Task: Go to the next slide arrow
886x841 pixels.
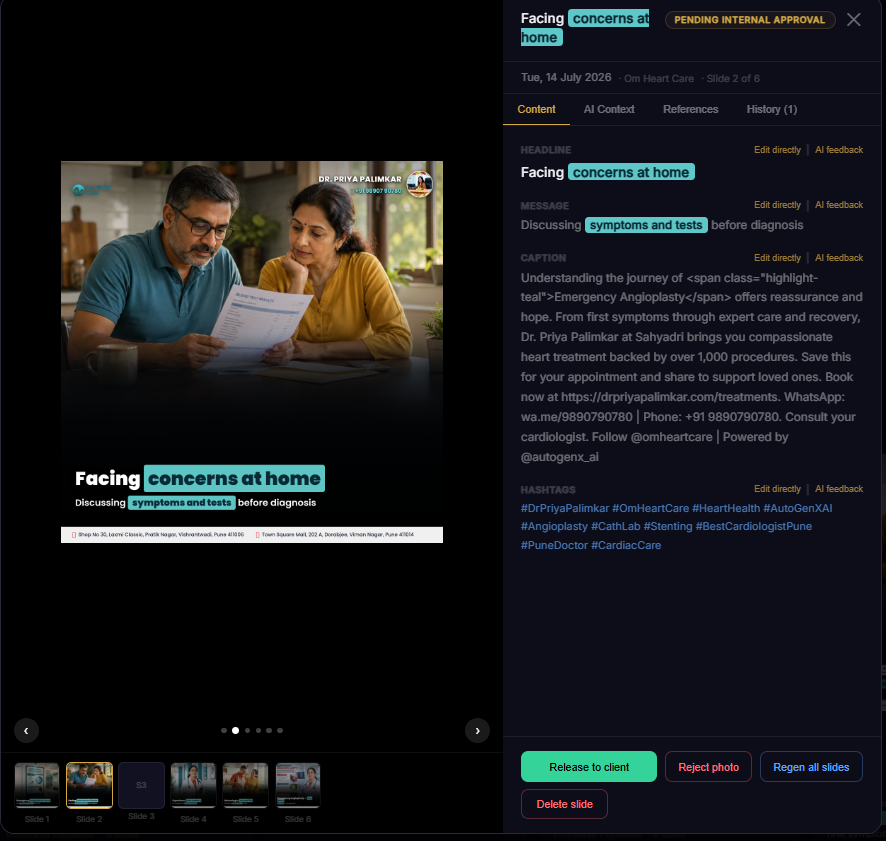Action: [477, 730]
